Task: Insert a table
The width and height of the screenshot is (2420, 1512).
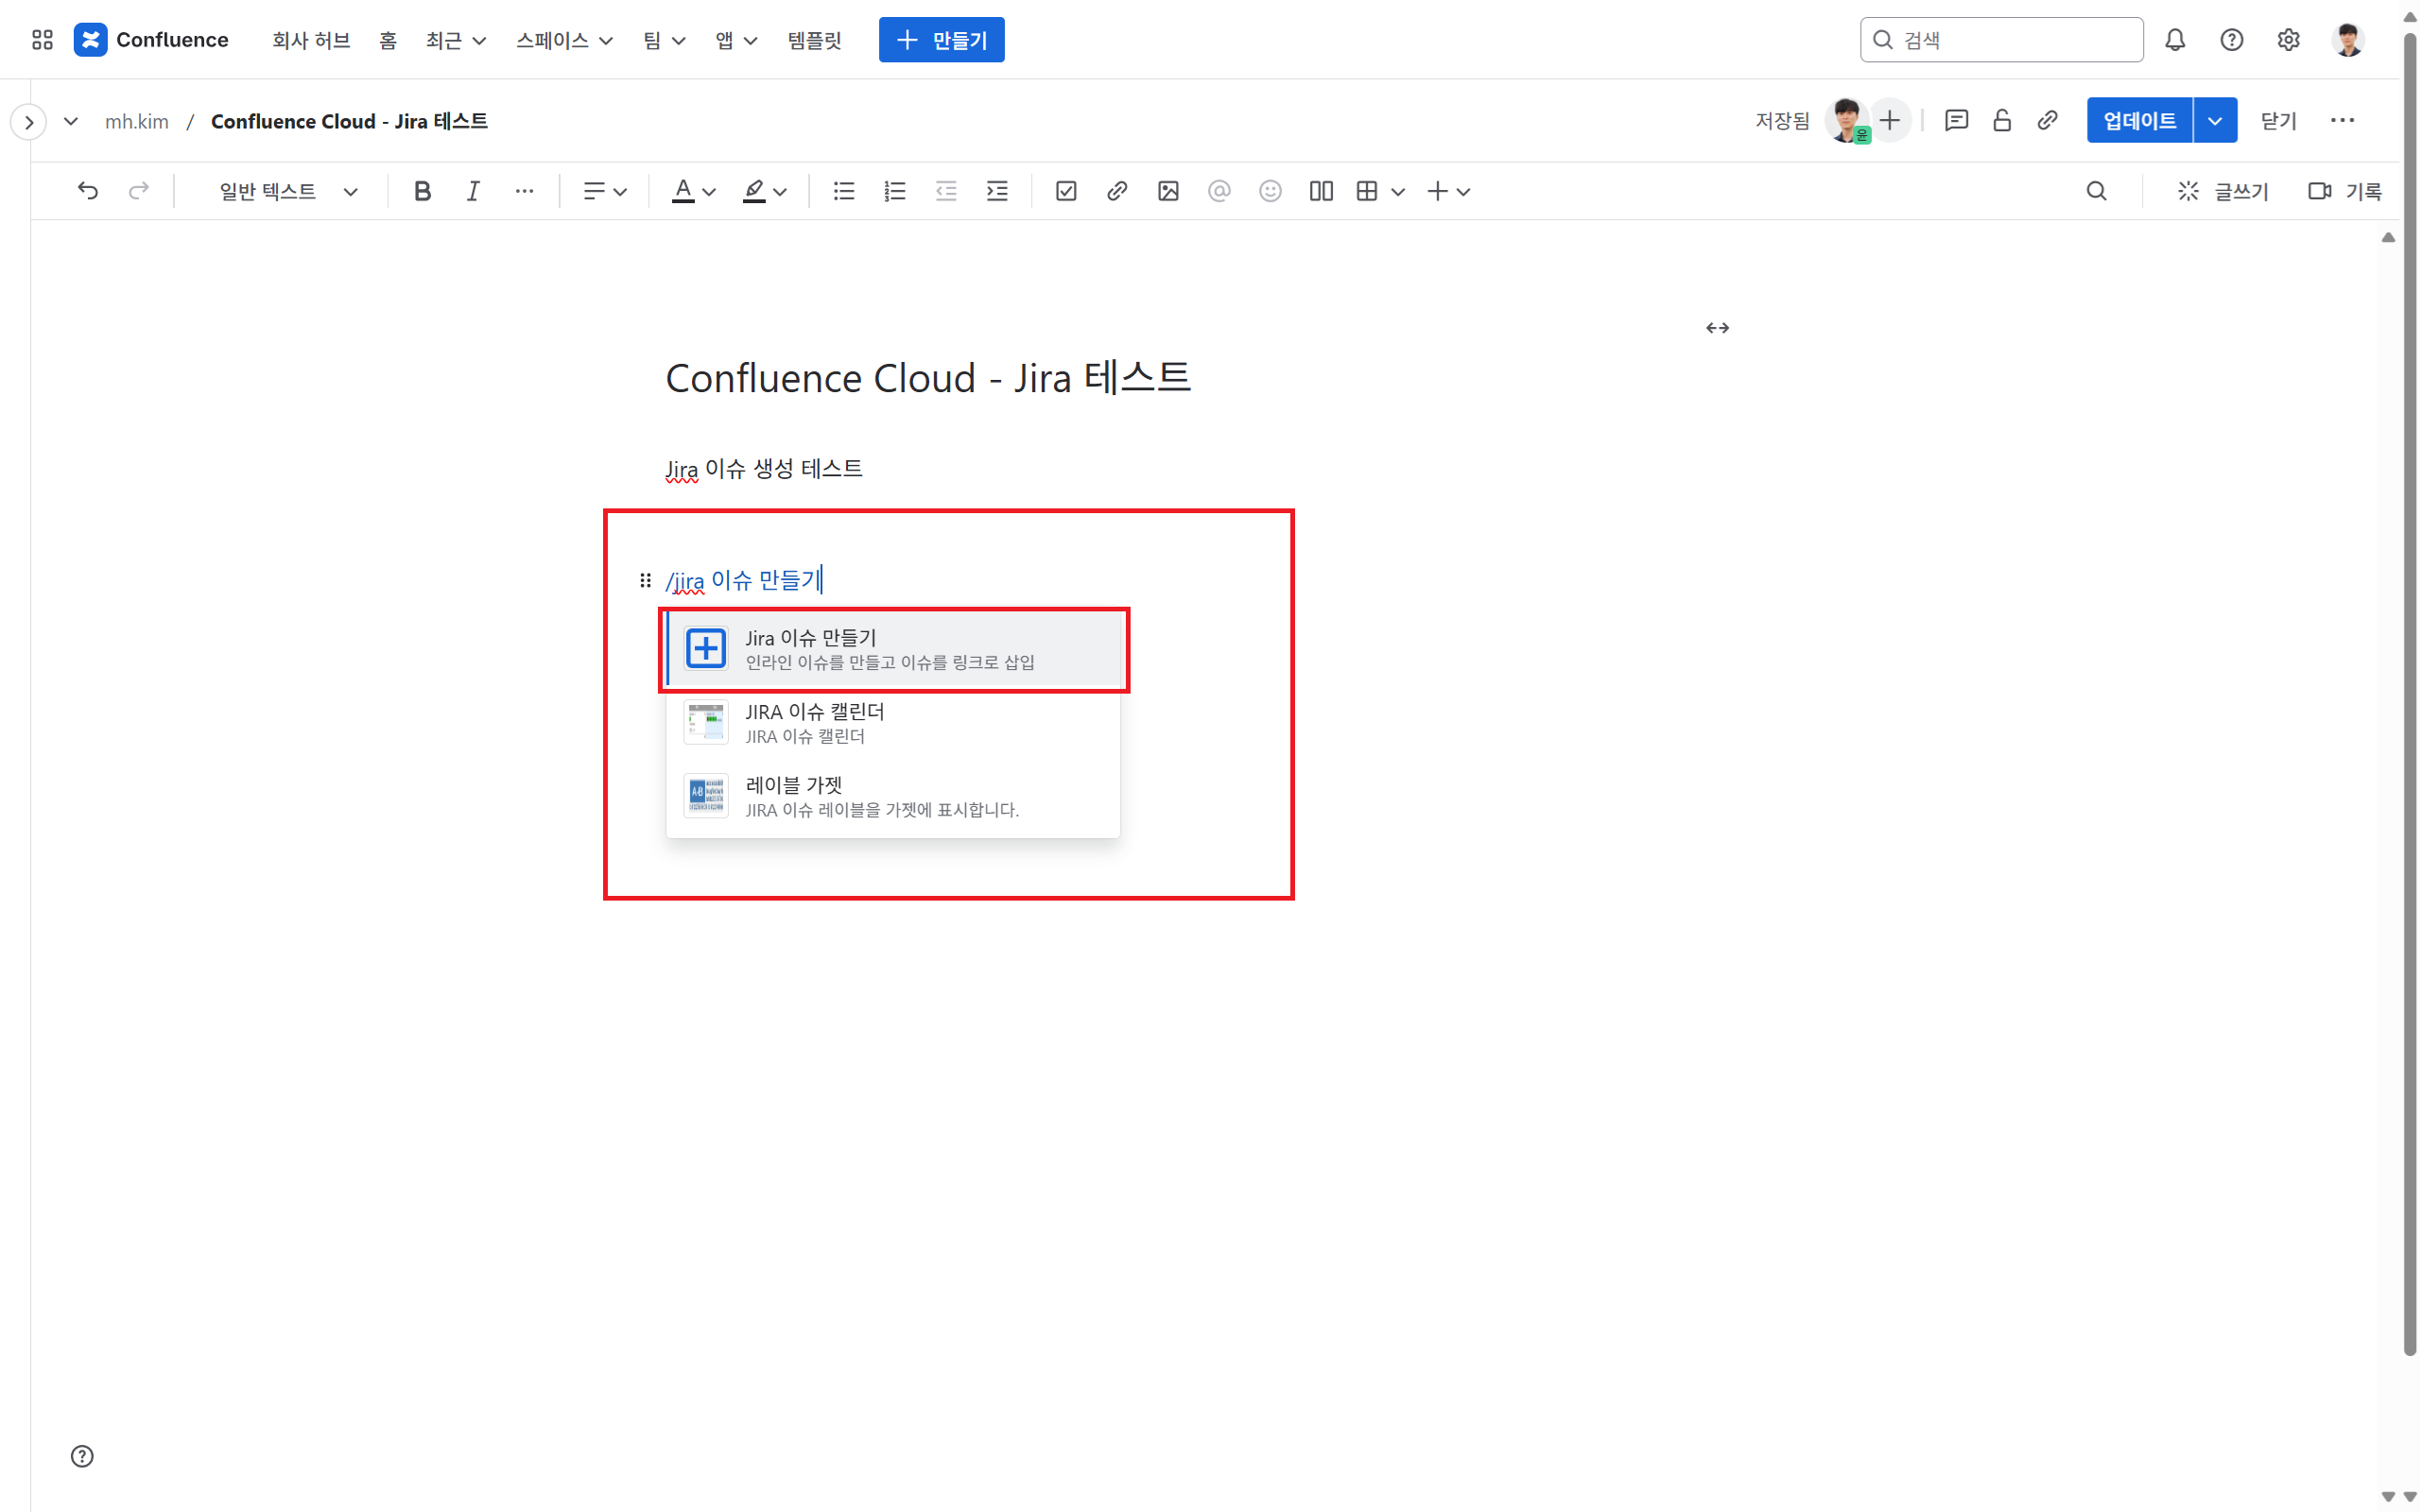Action: pos(1367,191)
